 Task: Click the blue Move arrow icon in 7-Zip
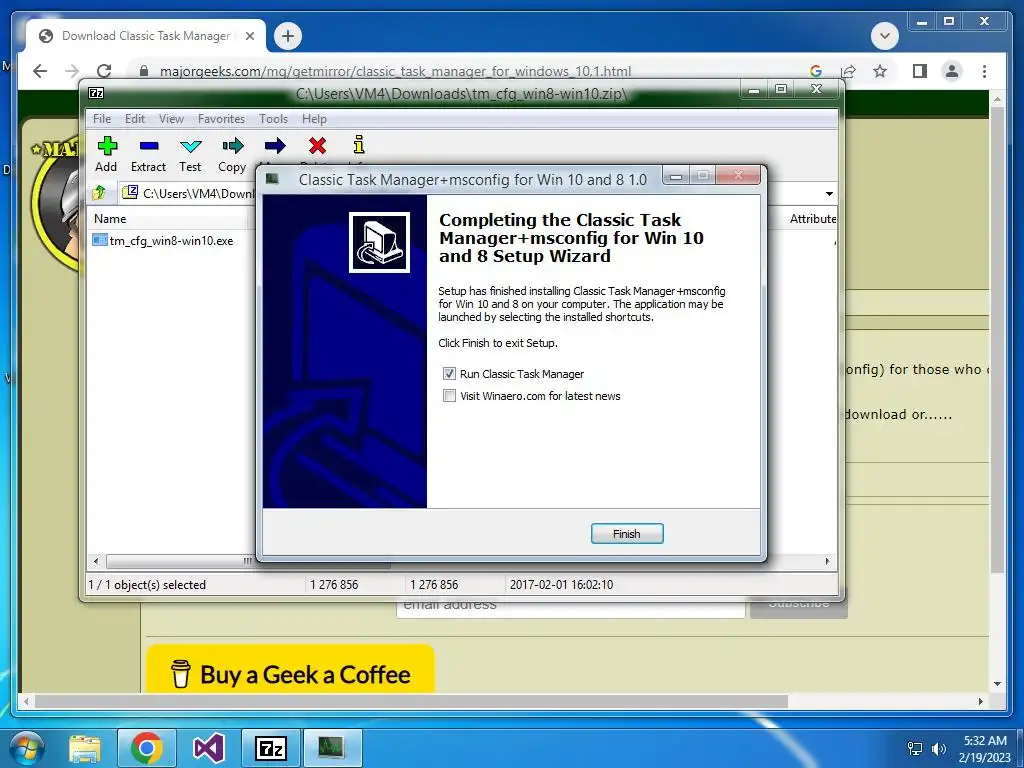point(275,146)
